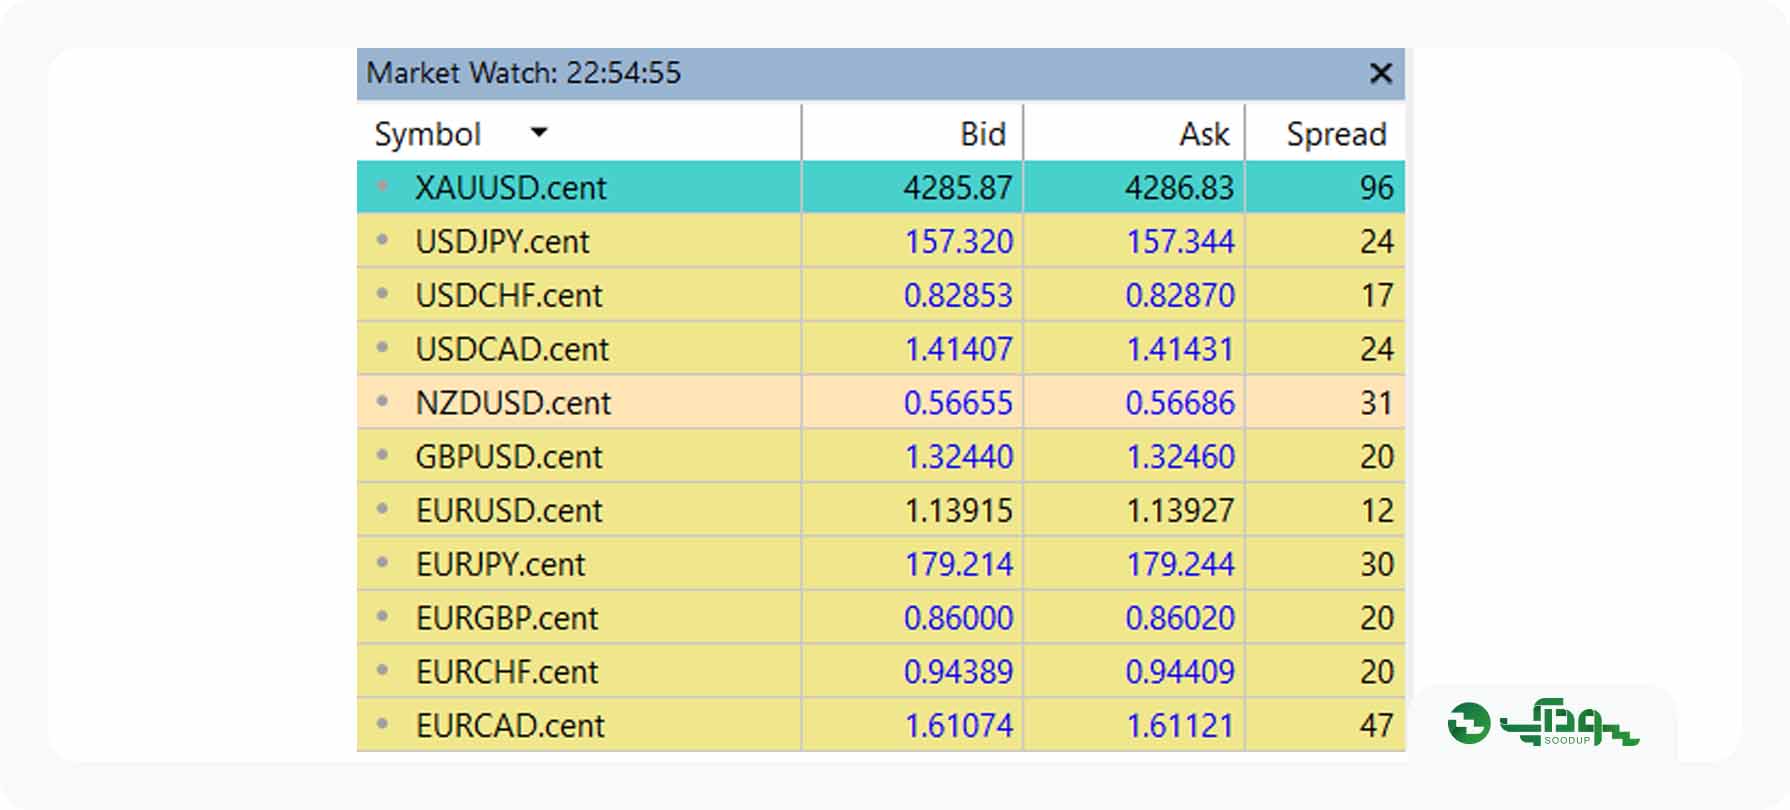
Task: Click the USDCHF.cent bid 0.82853
Action: tap(958, 296)
